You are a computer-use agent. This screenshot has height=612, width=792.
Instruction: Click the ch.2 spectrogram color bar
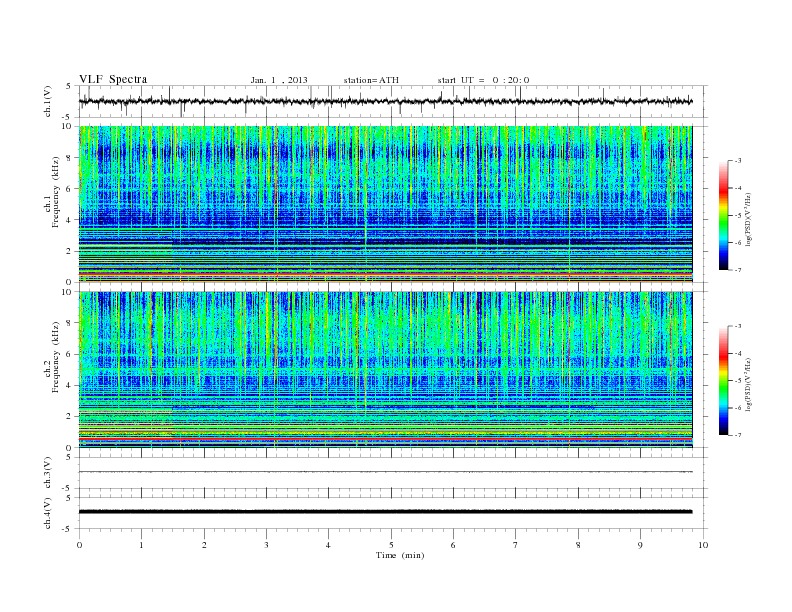pyautogui.click(x=723, y=381)
